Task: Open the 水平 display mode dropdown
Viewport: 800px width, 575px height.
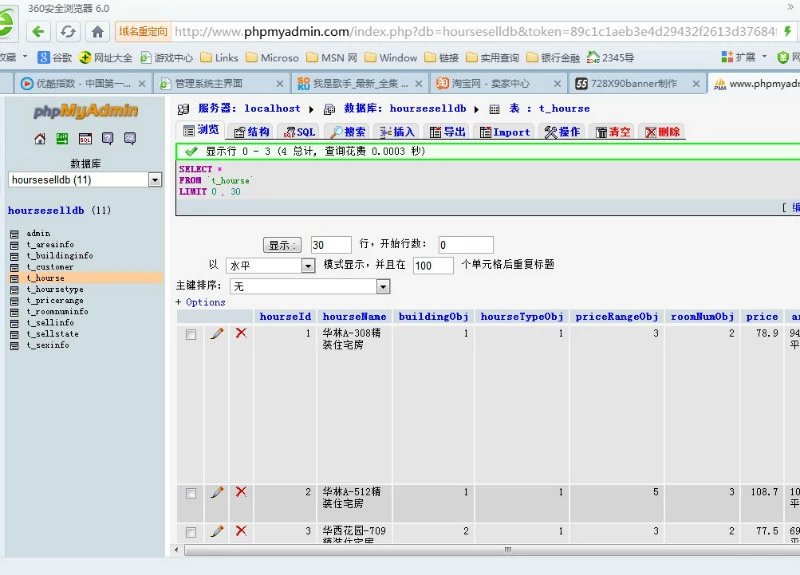Action: [x=270, y=266]
